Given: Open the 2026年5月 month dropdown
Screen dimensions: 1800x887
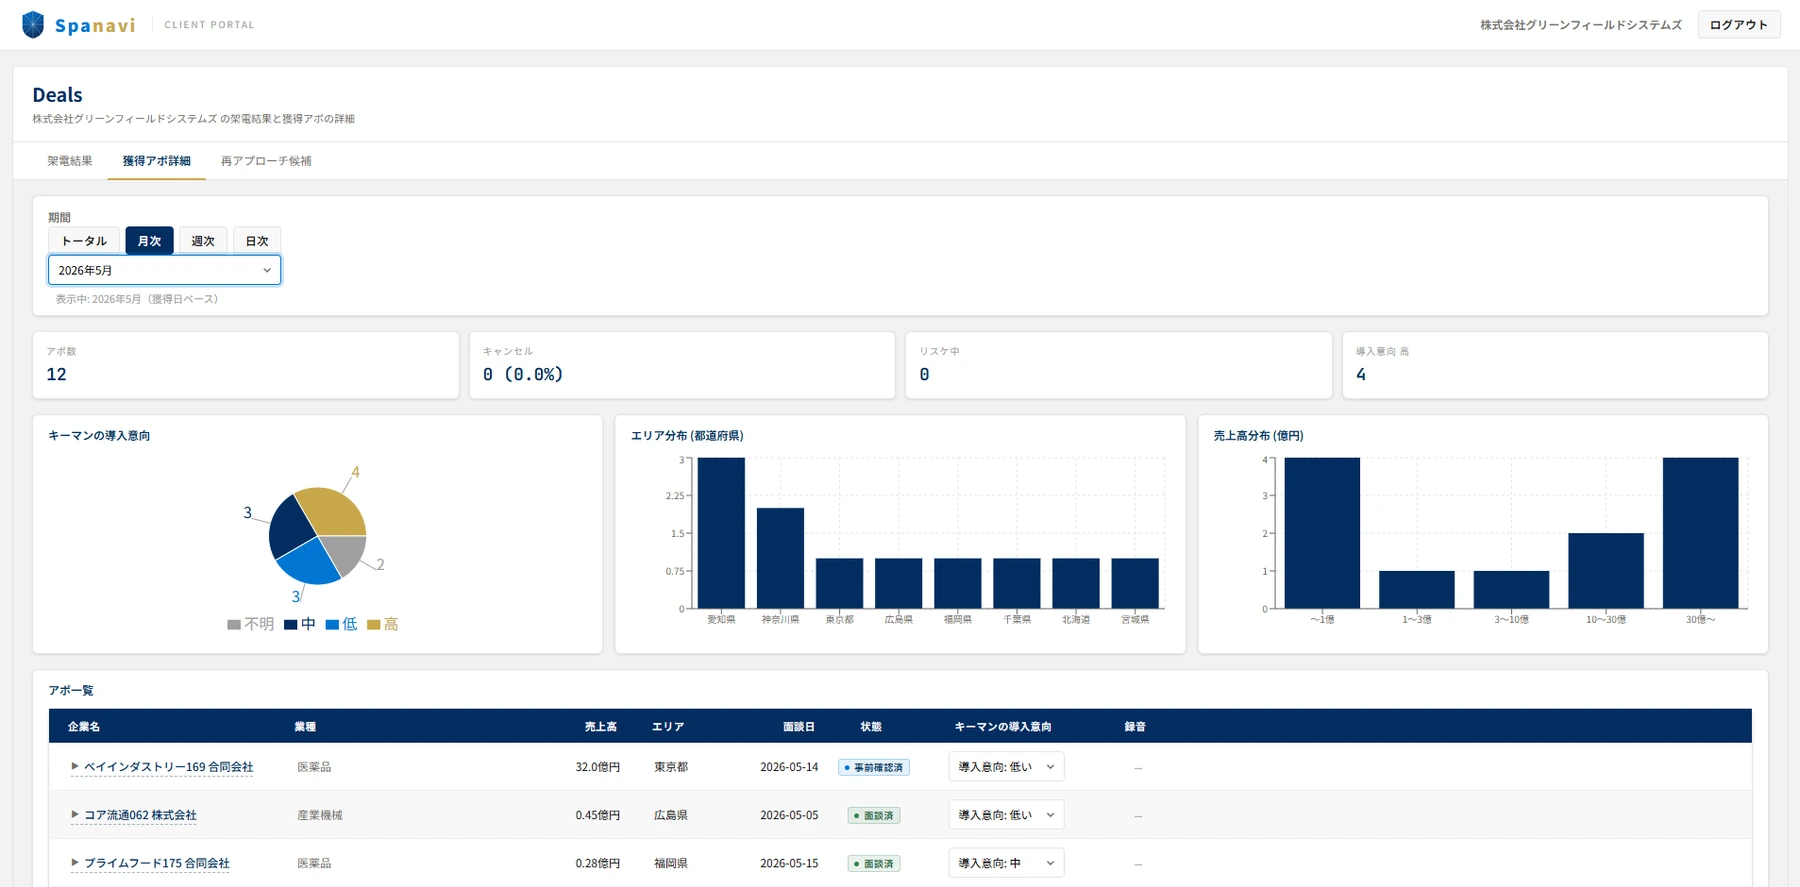Looking at the screenshot, I should (164, 270).
